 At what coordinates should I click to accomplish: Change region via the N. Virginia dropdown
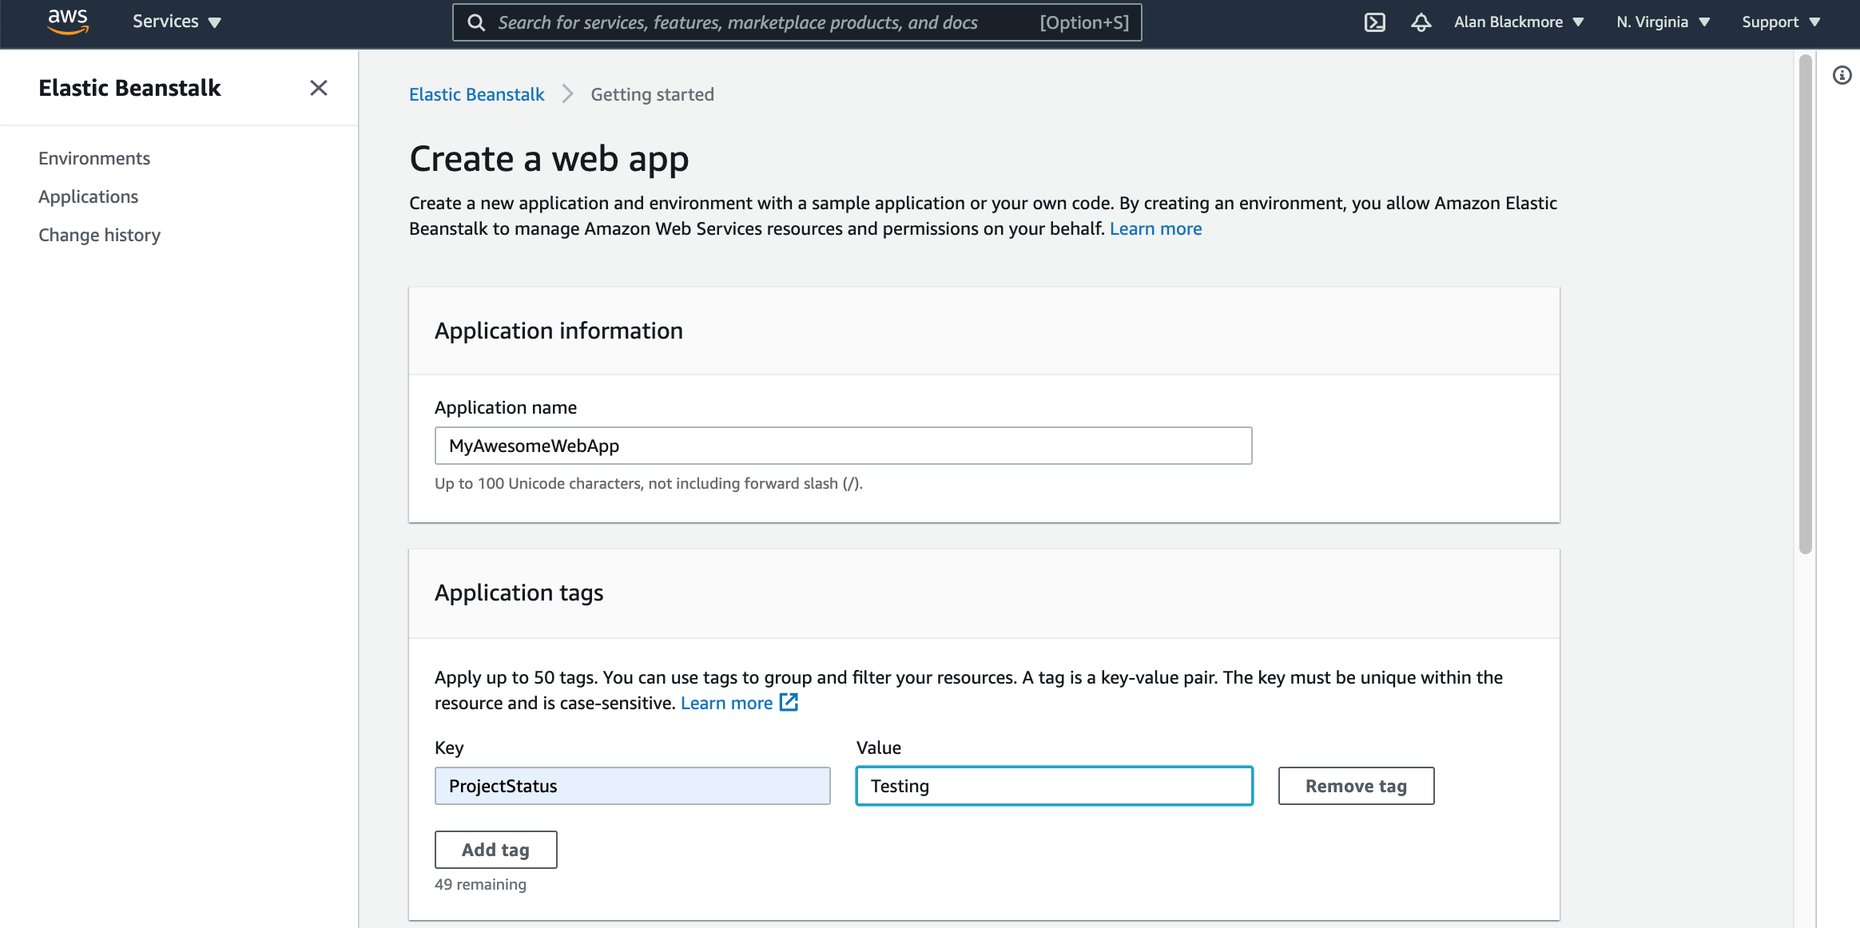1661,21
